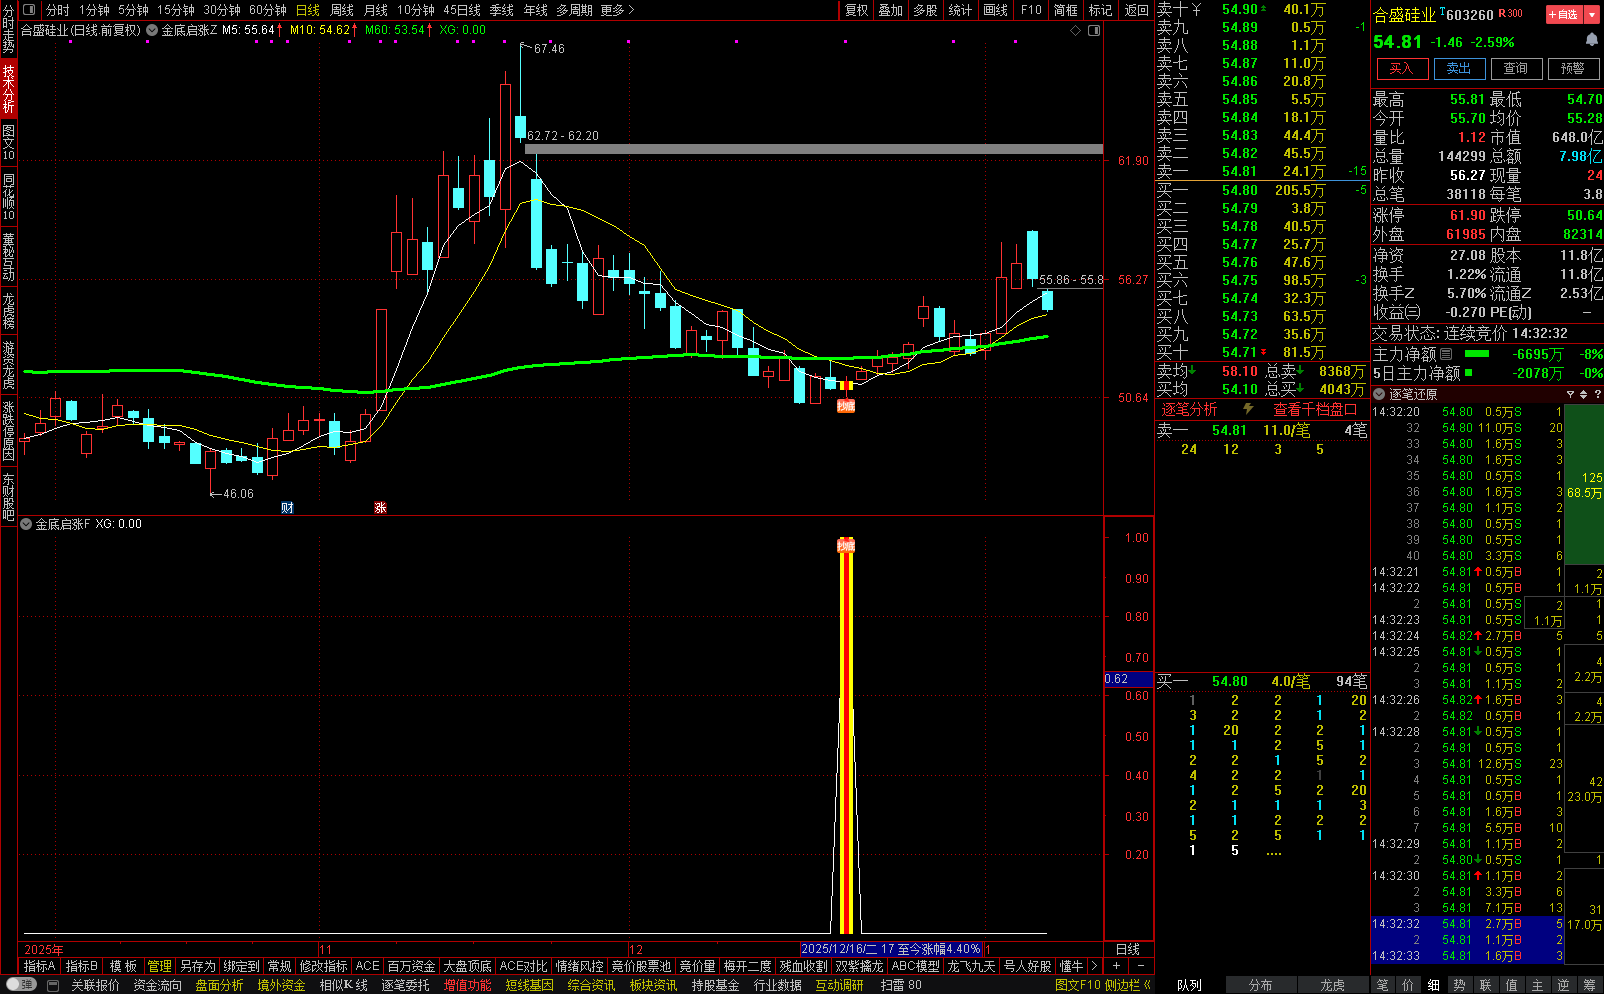1604x994 pixels.
Task: Open the 分时走势 left sidebar tab
Action: click(x=9, y=30)
